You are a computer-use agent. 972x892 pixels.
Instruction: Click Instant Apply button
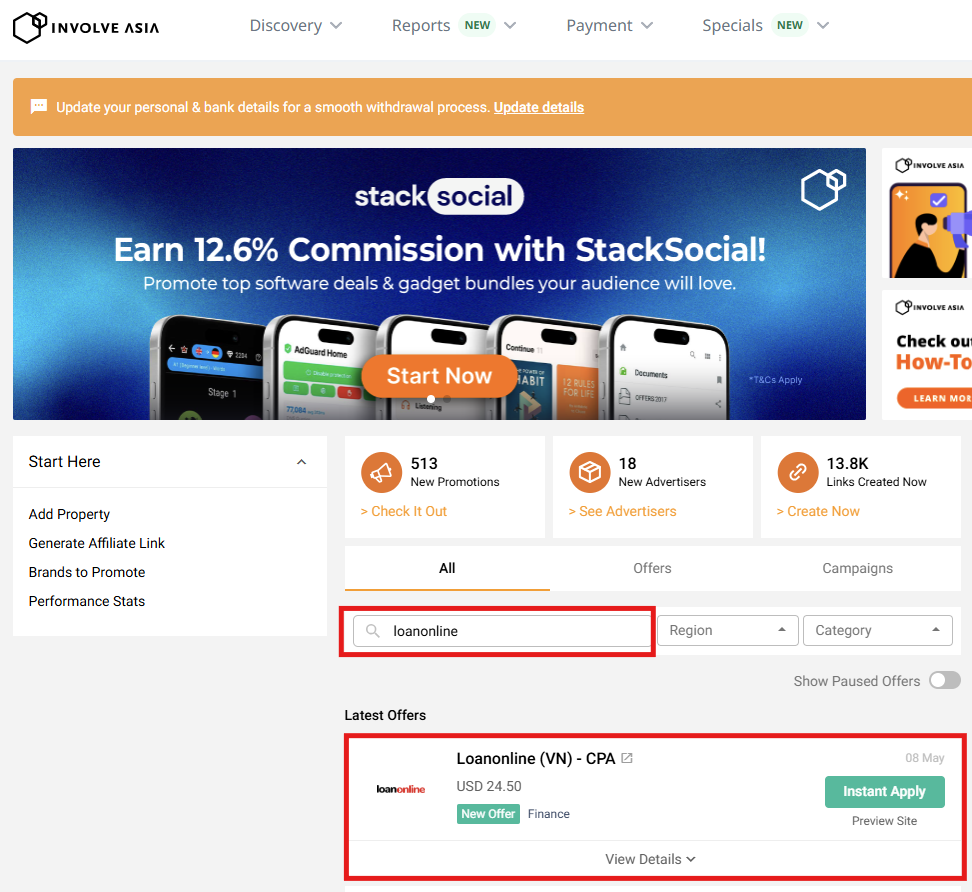(x=884, y=791)
